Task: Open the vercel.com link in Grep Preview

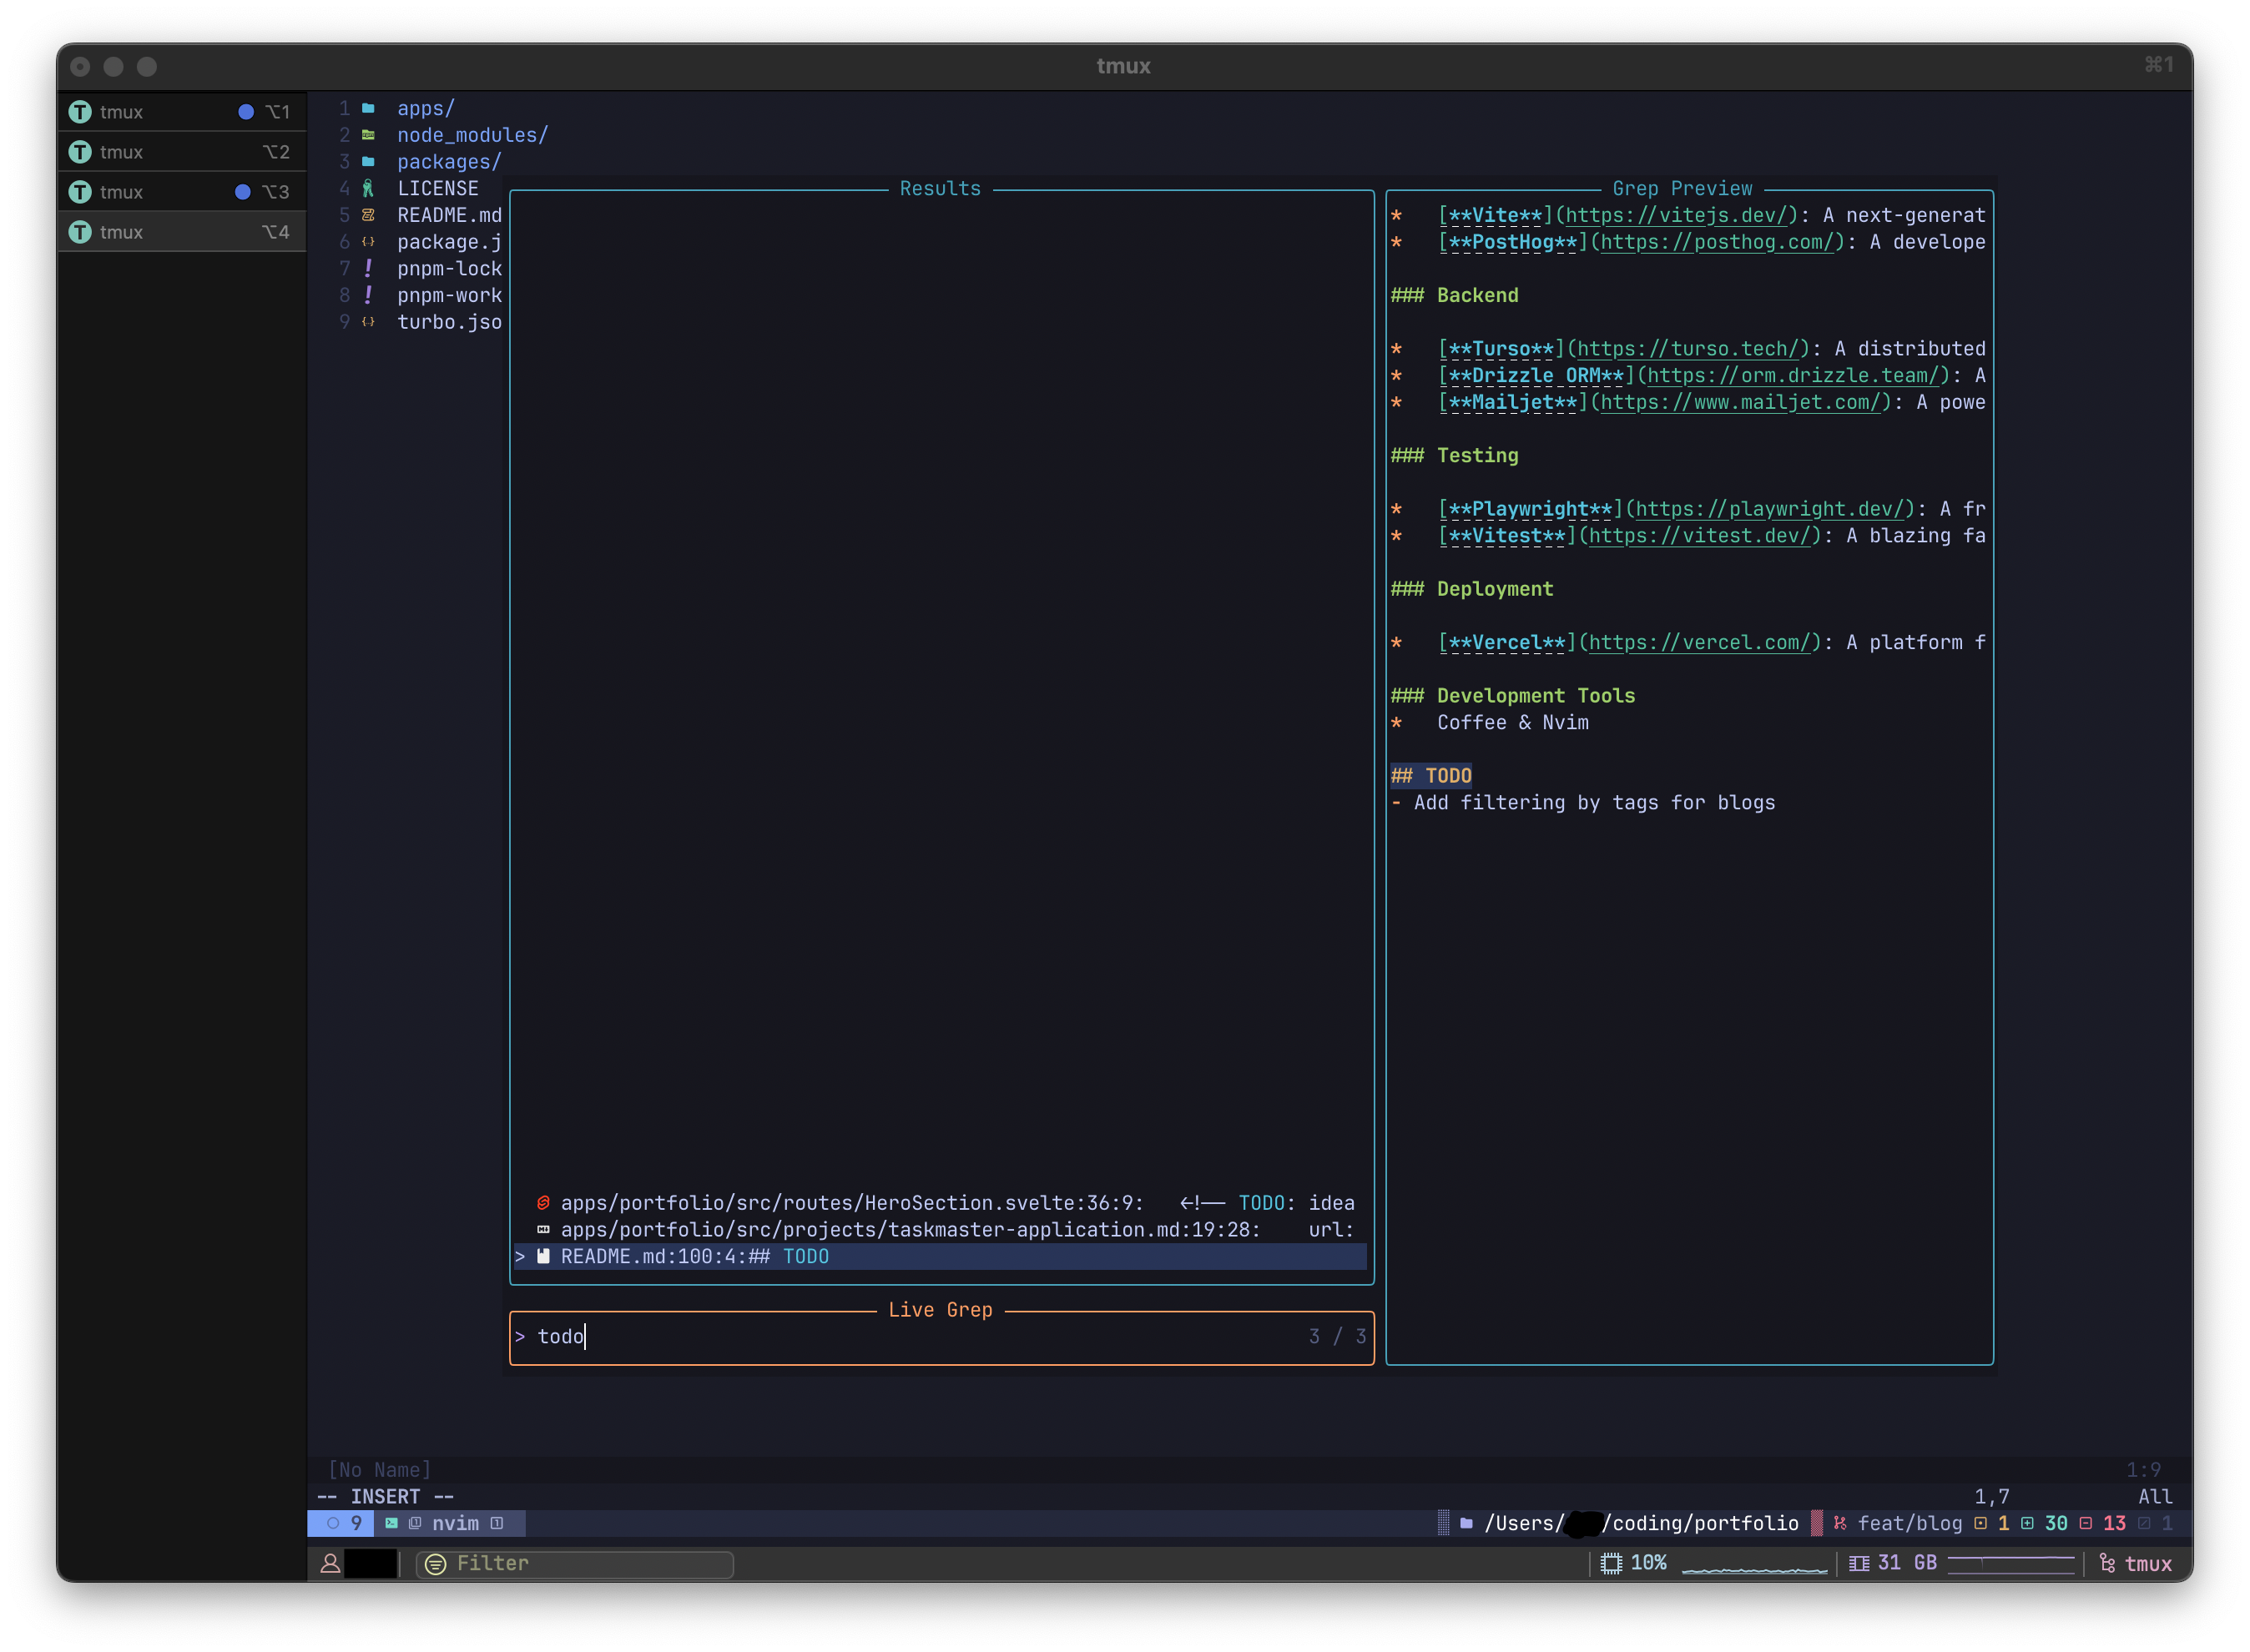Action: pos(1699,643)
